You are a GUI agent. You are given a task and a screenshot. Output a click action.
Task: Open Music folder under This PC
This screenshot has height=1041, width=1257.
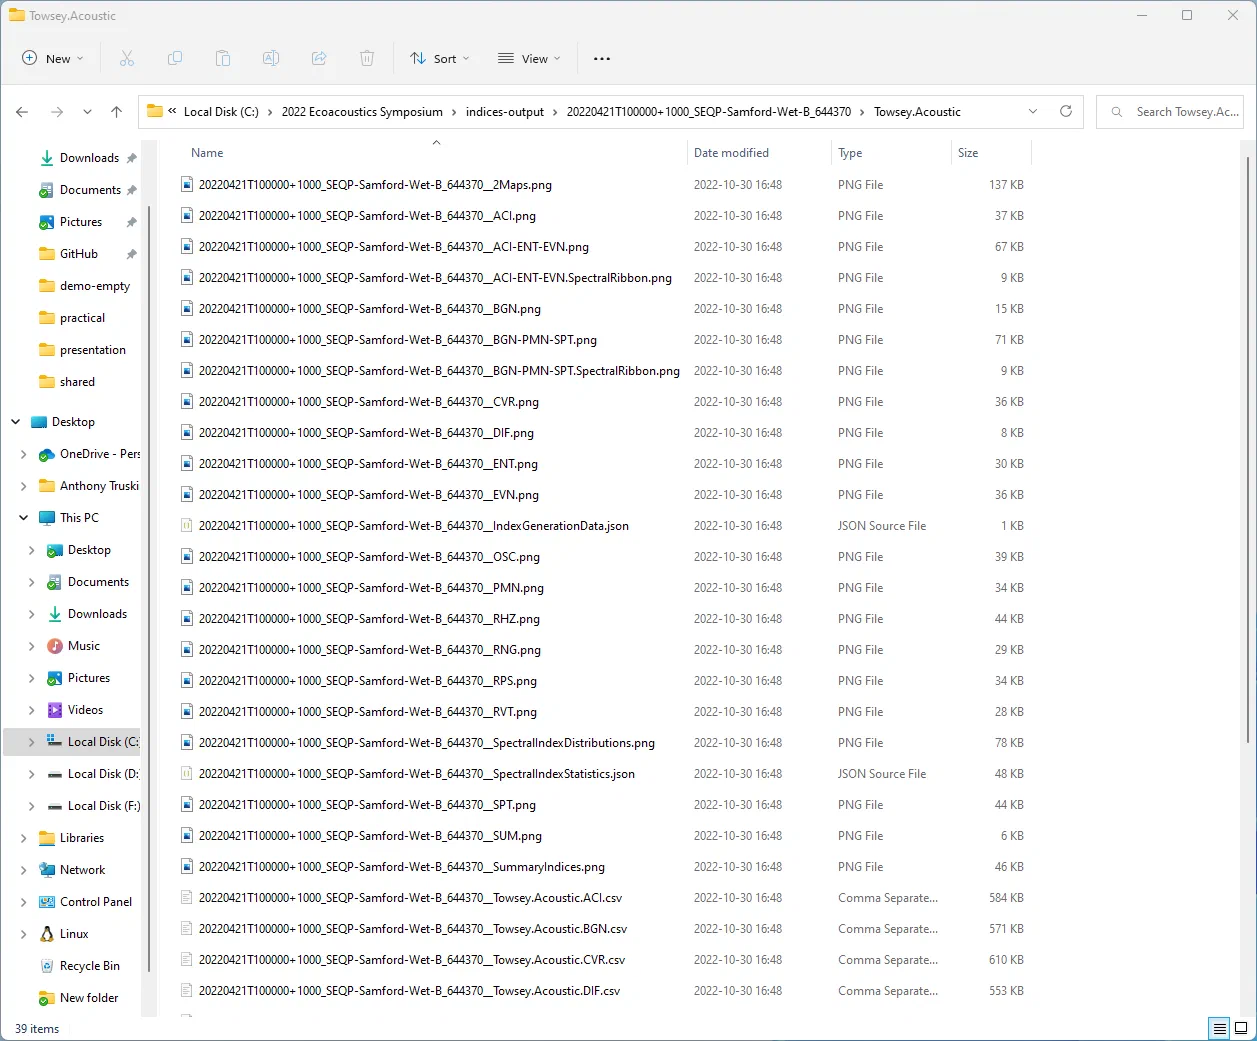coord(84,646)
